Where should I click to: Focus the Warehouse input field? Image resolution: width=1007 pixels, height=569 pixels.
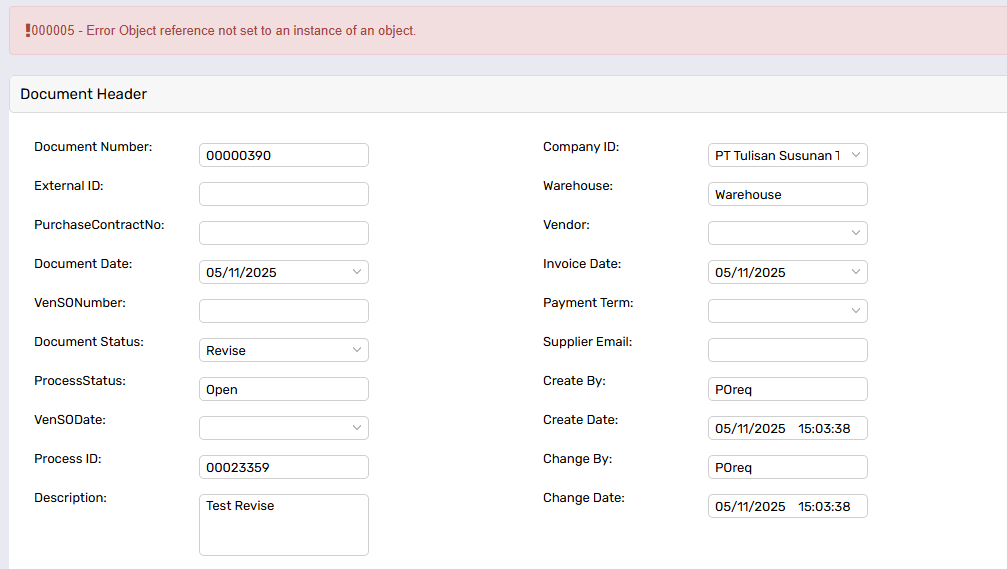pos(787,194)
